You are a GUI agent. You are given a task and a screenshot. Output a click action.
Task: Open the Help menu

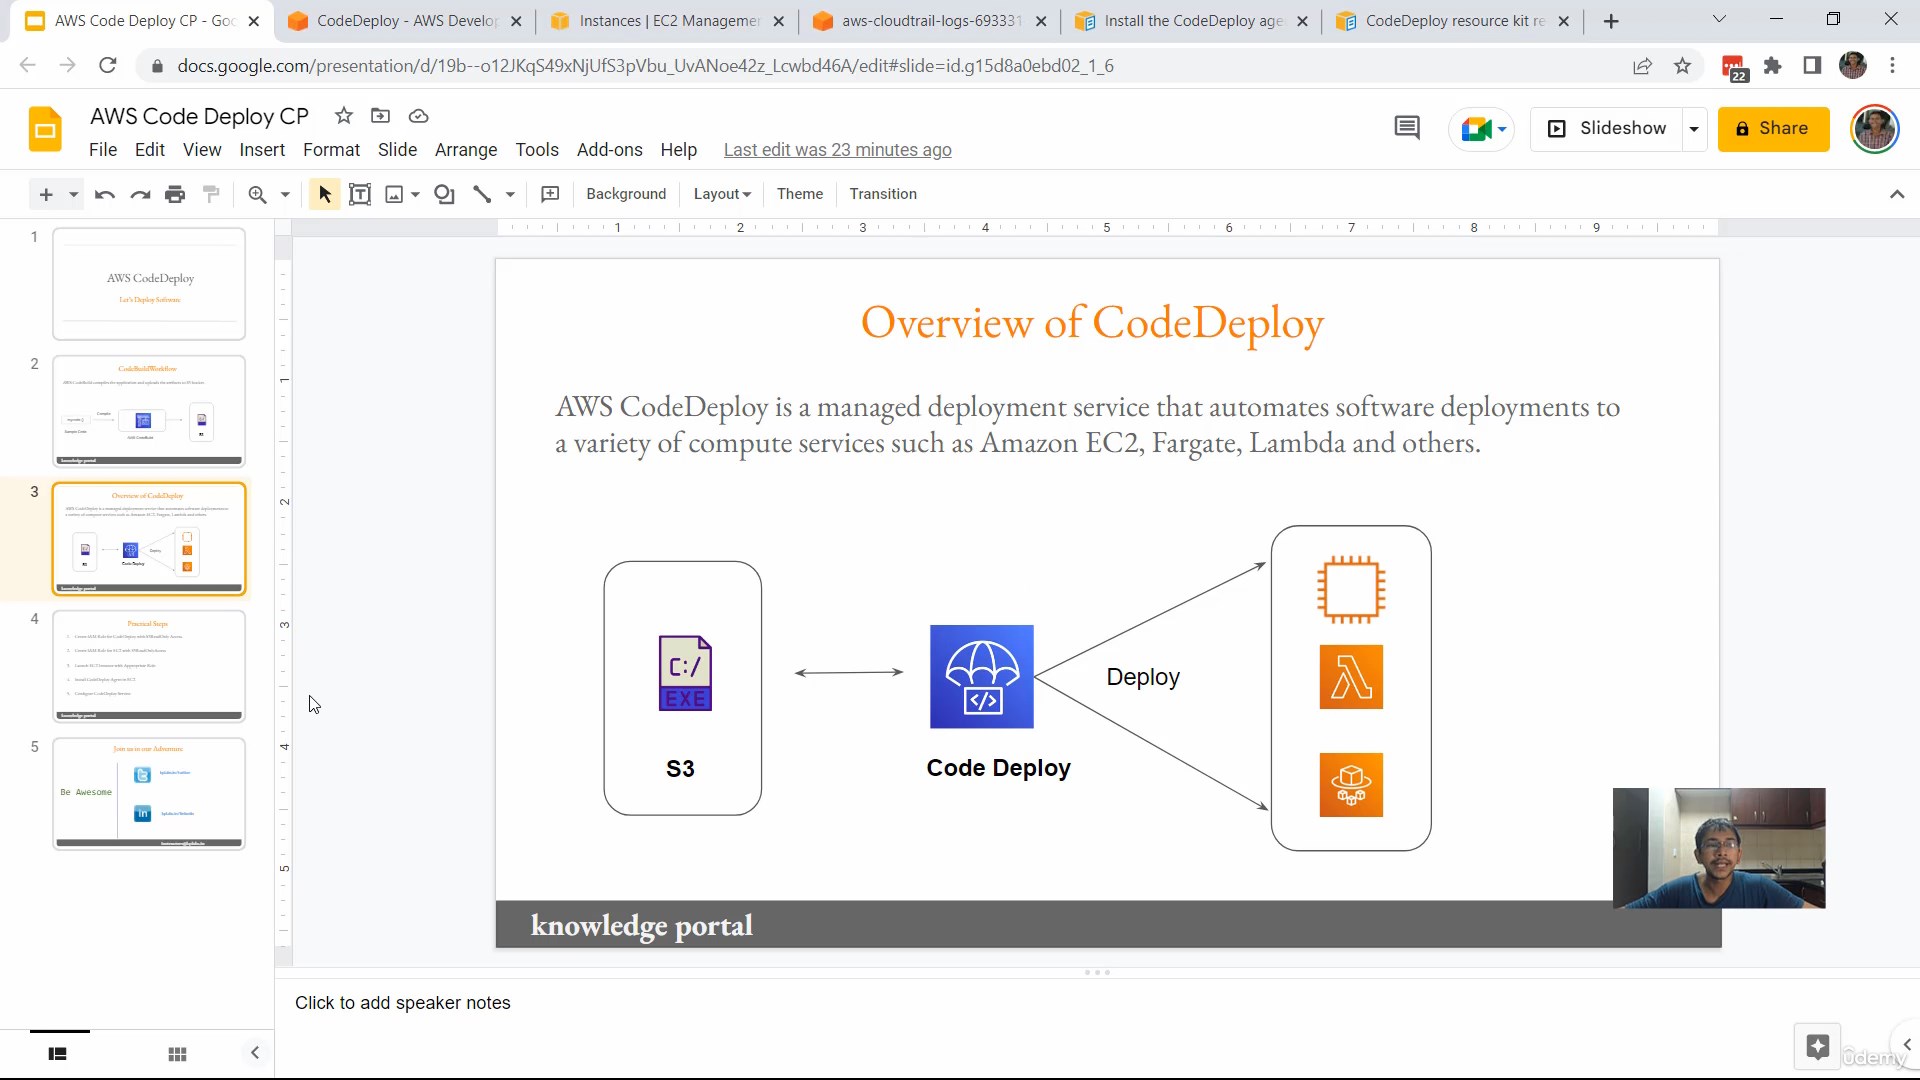[x=678, y=150]
